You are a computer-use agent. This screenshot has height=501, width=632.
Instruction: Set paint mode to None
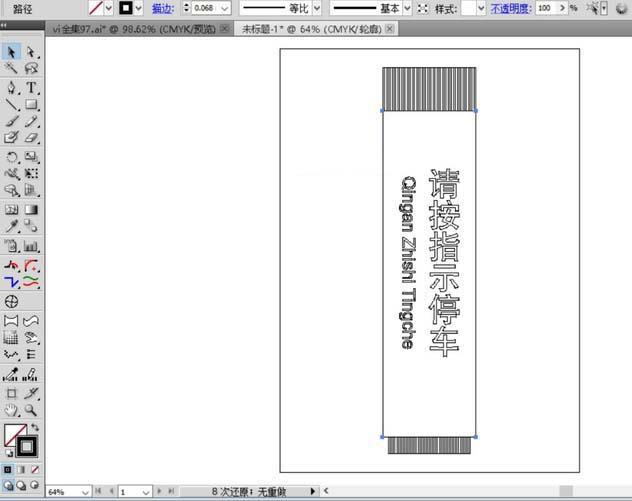click(35, 470)
